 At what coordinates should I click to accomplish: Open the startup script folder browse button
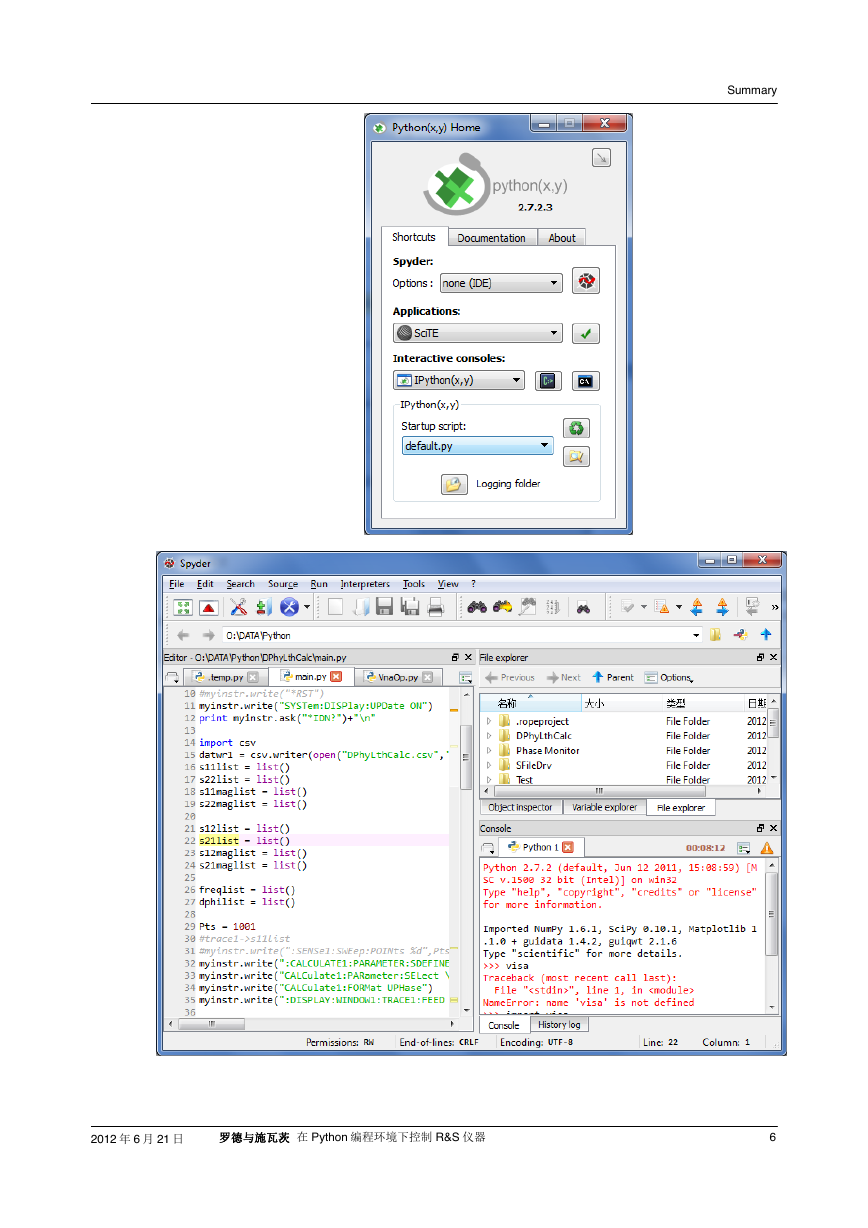pos(576,456)
